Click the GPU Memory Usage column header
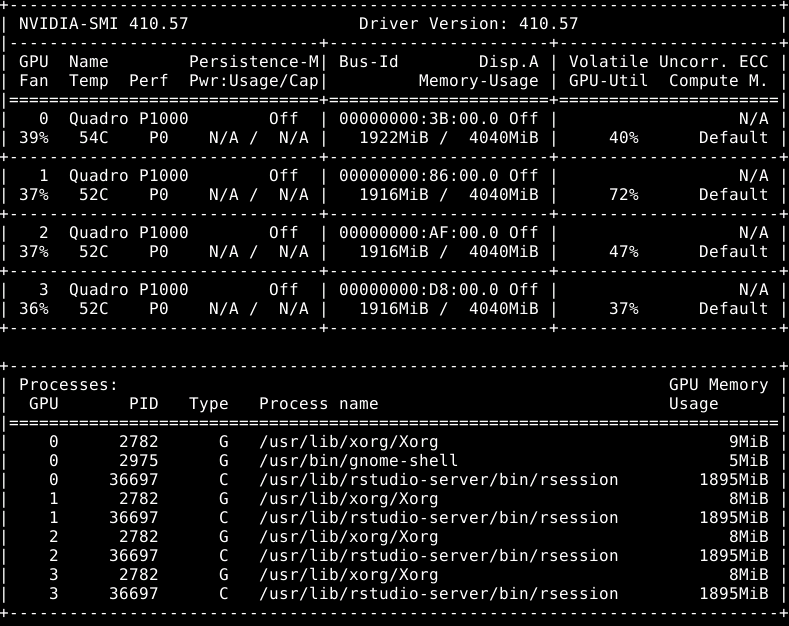This screenshot has width=789, height=626. click(719, 395)
